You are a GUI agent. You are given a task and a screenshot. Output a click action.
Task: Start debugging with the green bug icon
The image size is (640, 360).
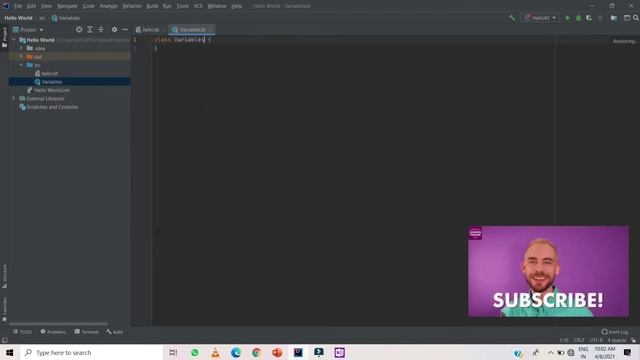[578, 18]
